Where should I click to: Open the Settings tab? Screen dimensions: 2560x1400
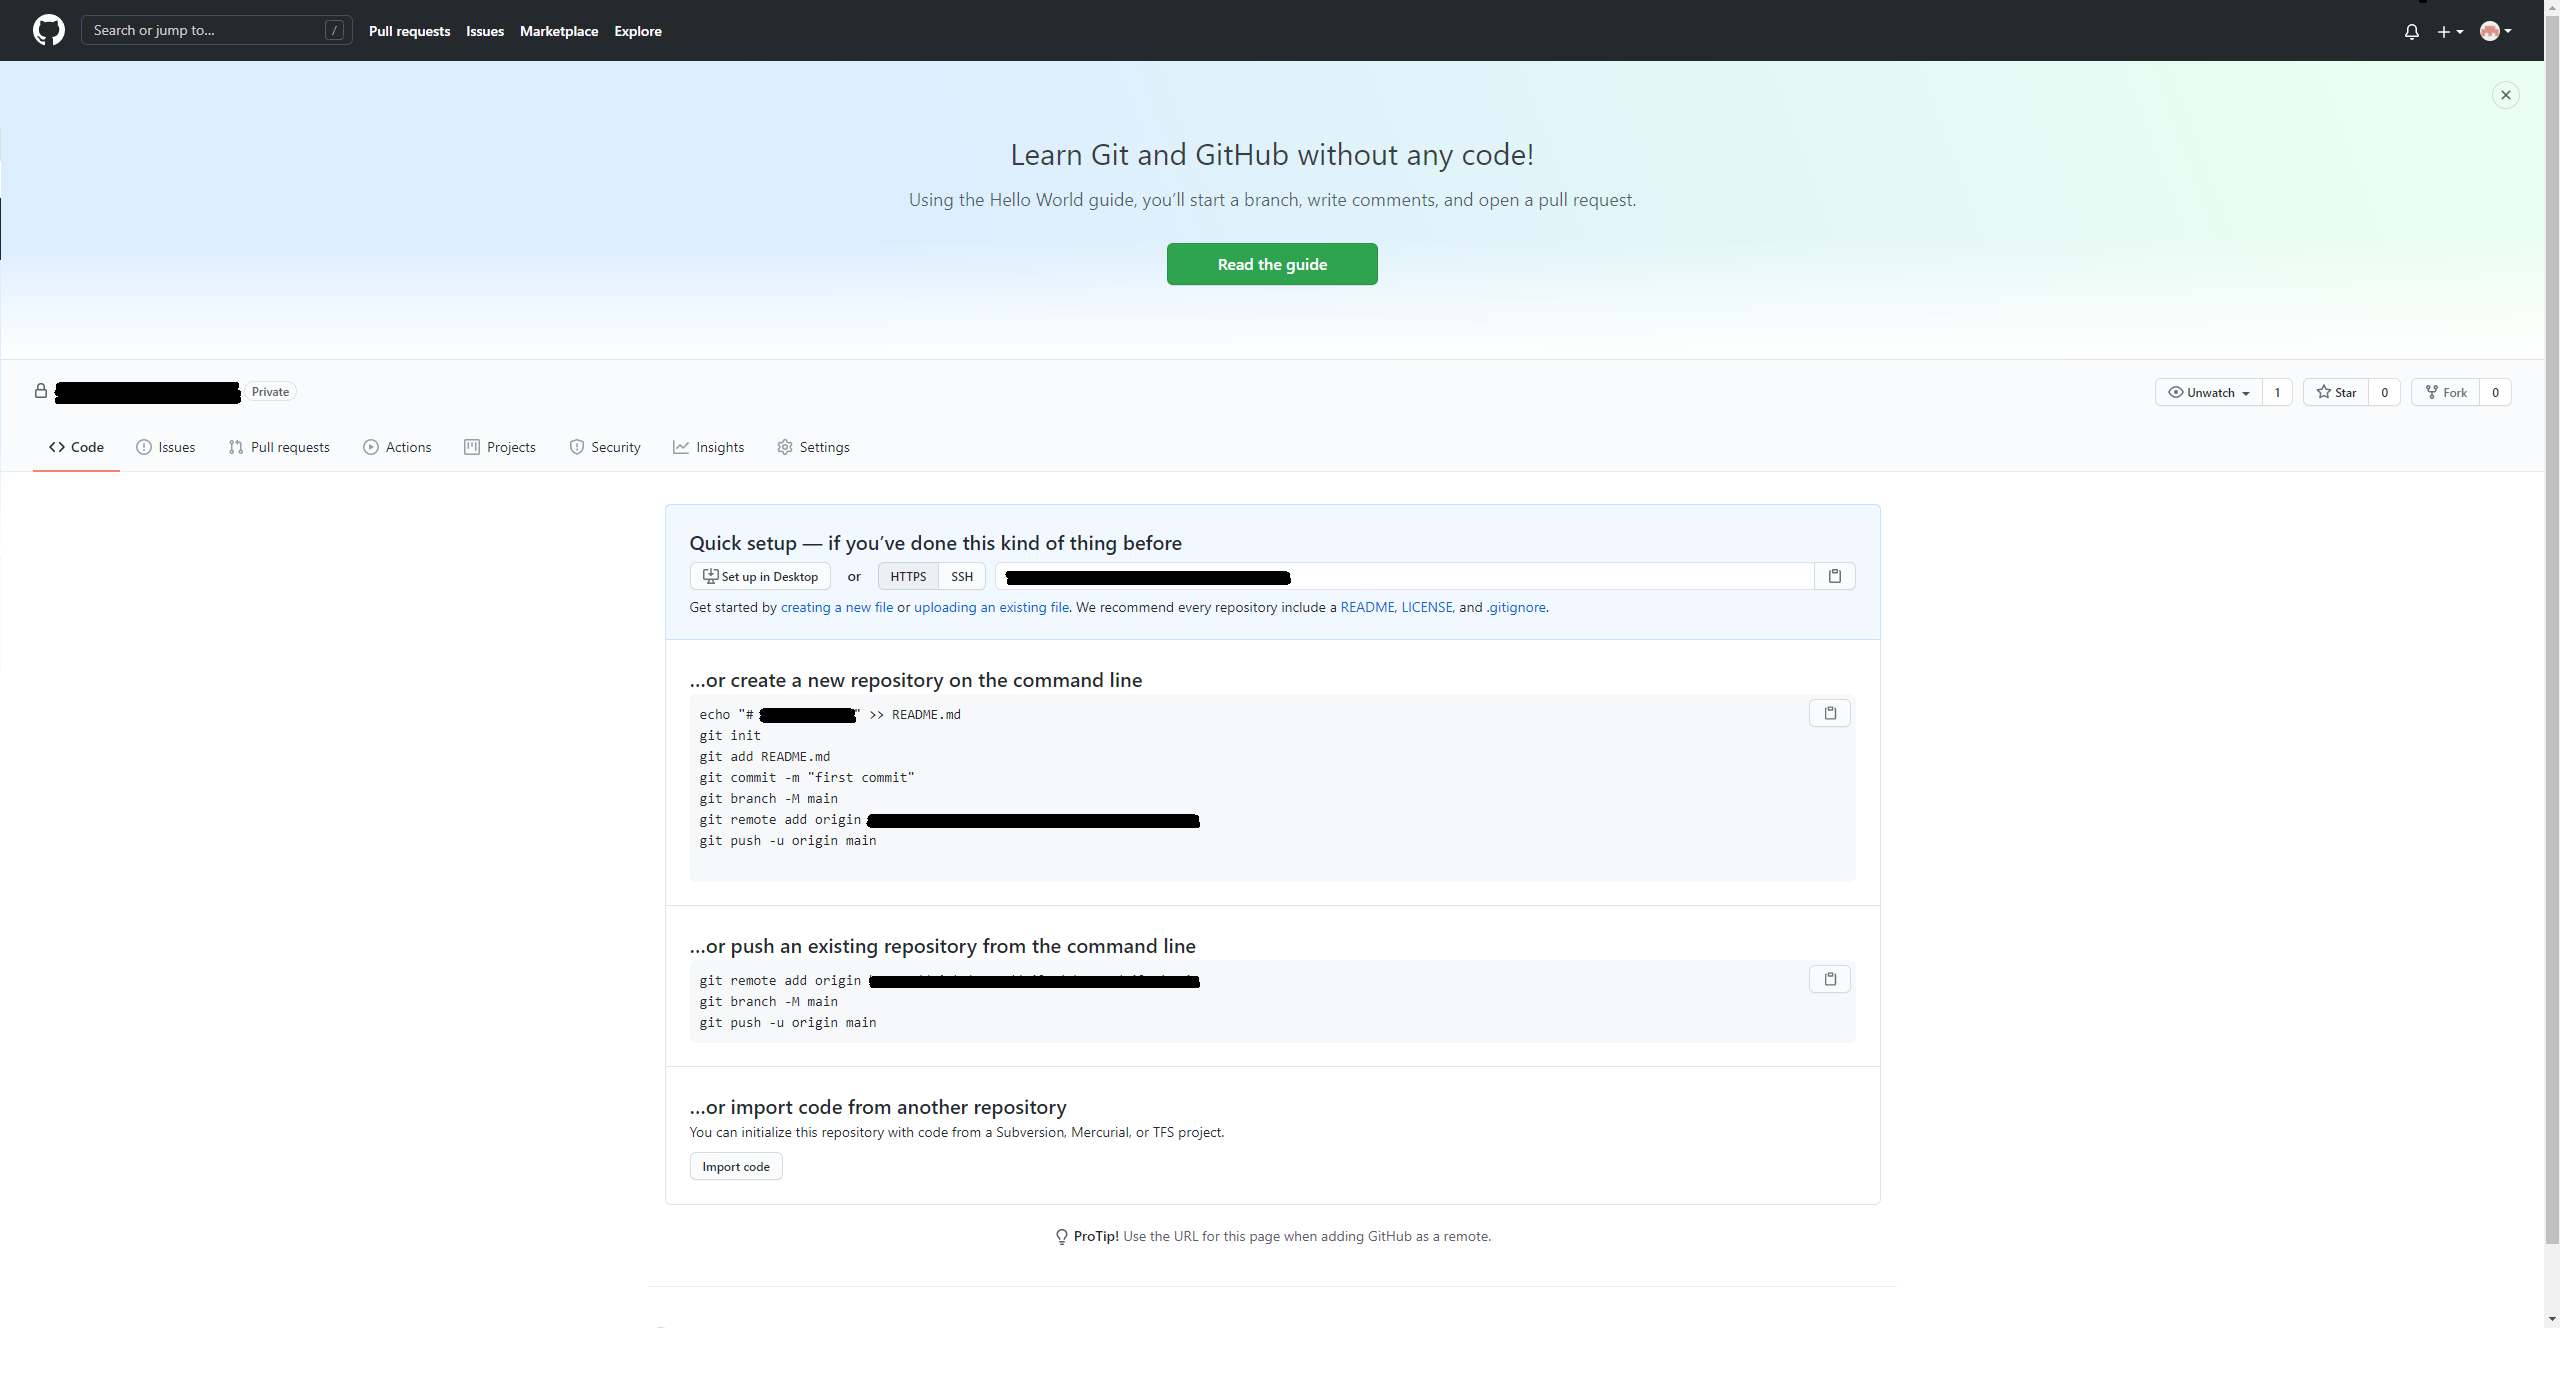click(813, 447)
